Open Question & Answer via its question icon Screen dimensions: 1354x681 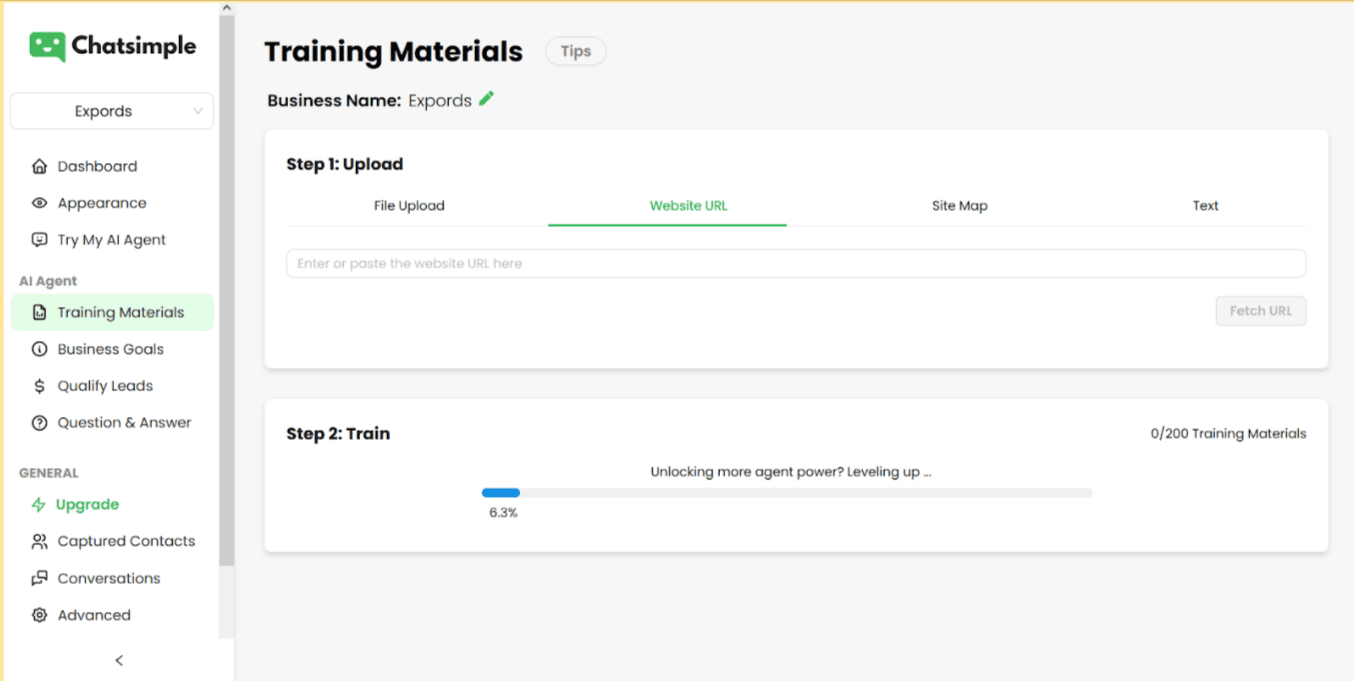click(x=38, y=422)
